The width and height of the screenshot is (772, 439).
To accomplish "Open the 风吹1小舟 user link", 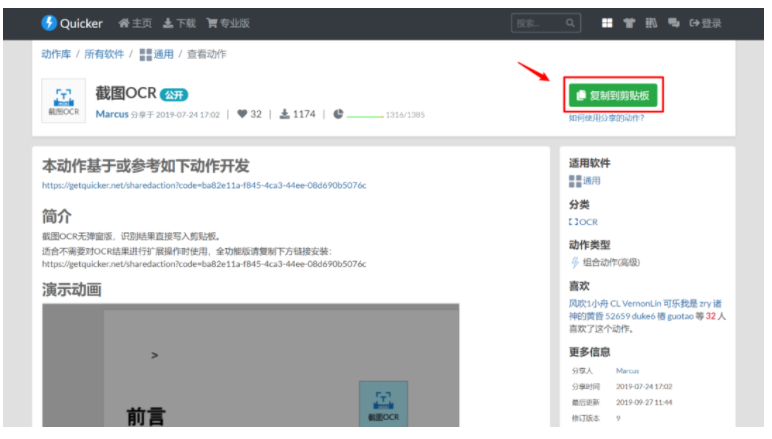I will 589,304.
